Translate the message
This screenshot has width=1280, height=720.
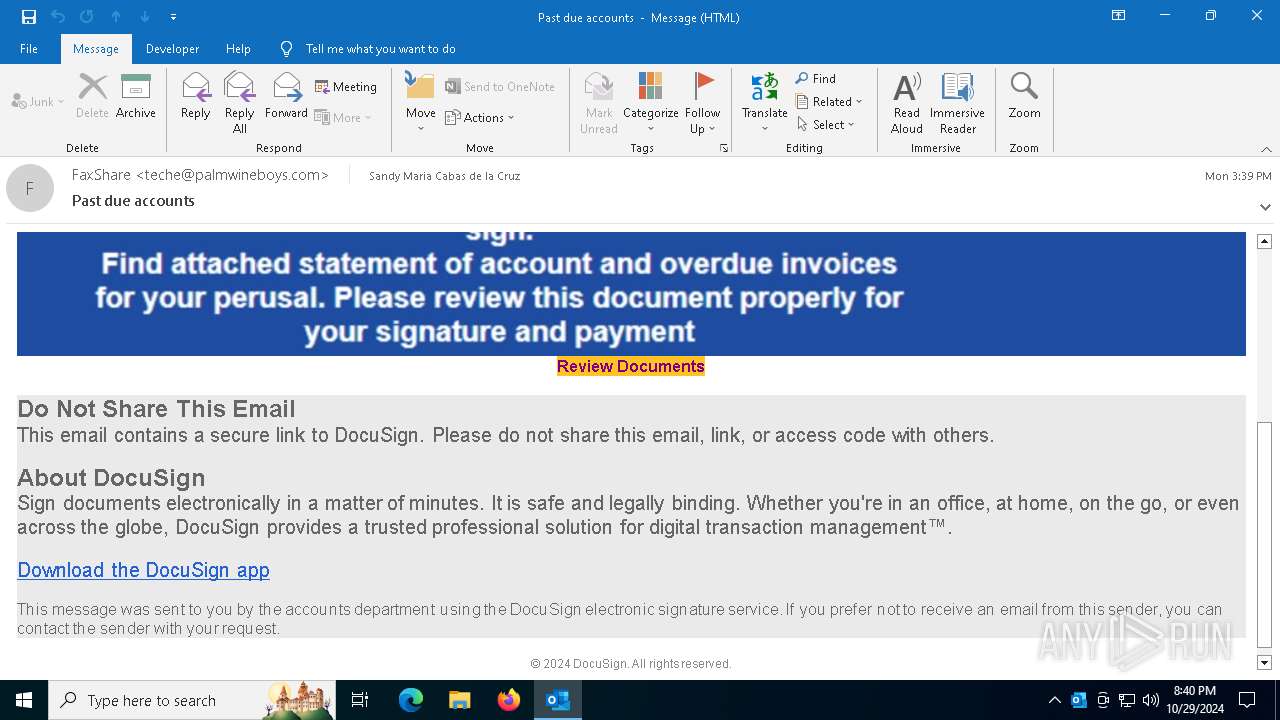765,102
